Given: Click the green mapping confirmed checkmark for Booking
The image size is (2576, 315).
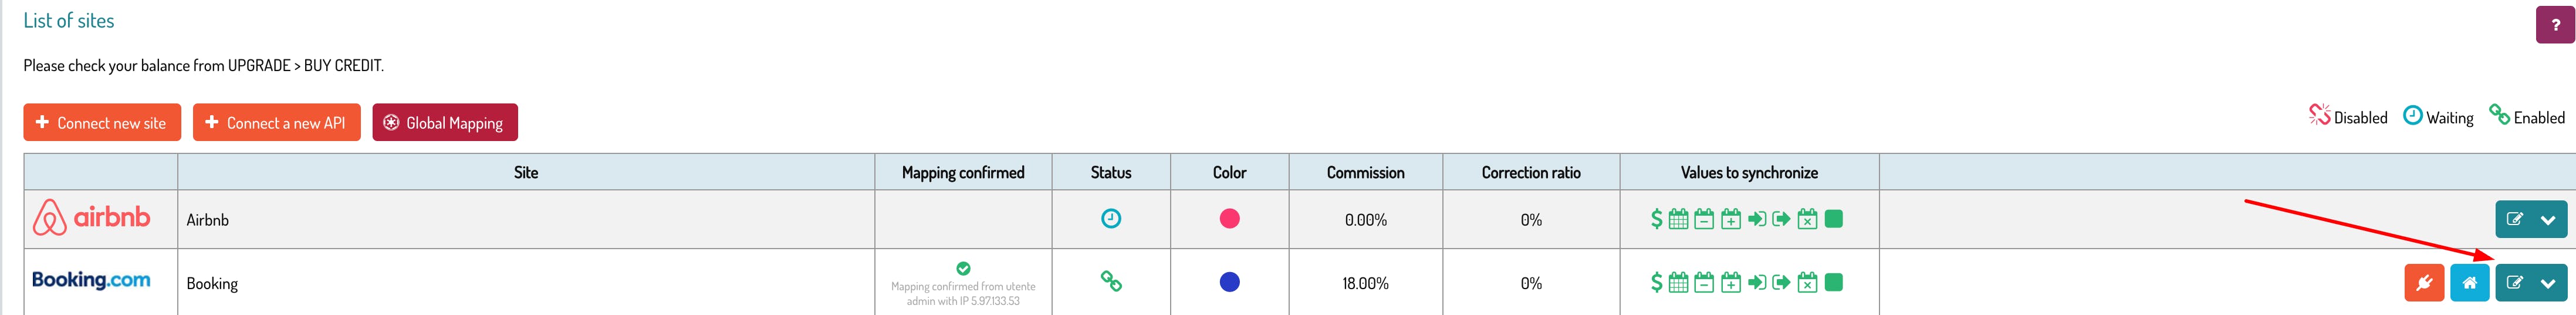Looking at the screenshot, I should pyautogui.click(x=963, y=268).
